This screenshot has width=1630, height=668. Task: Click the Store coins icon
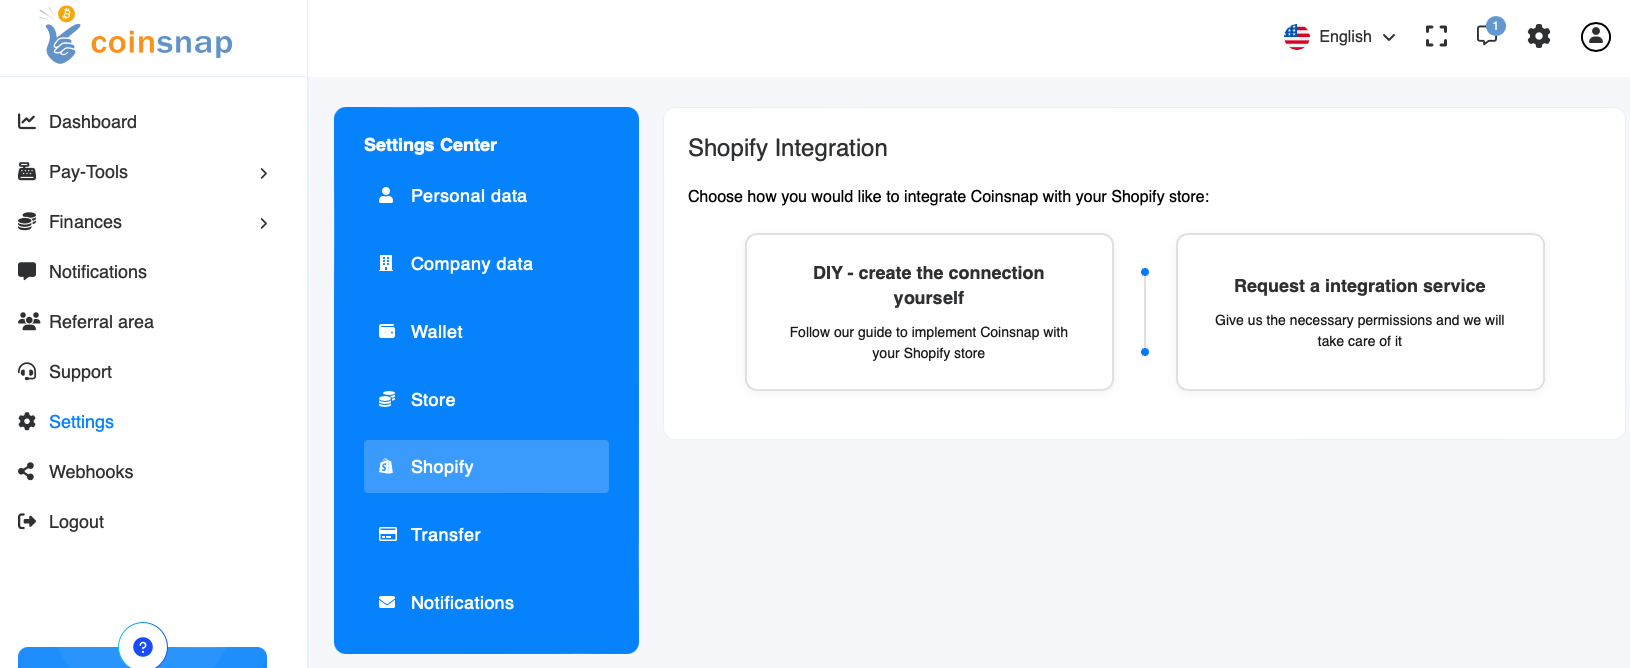(x=387, y=399)
